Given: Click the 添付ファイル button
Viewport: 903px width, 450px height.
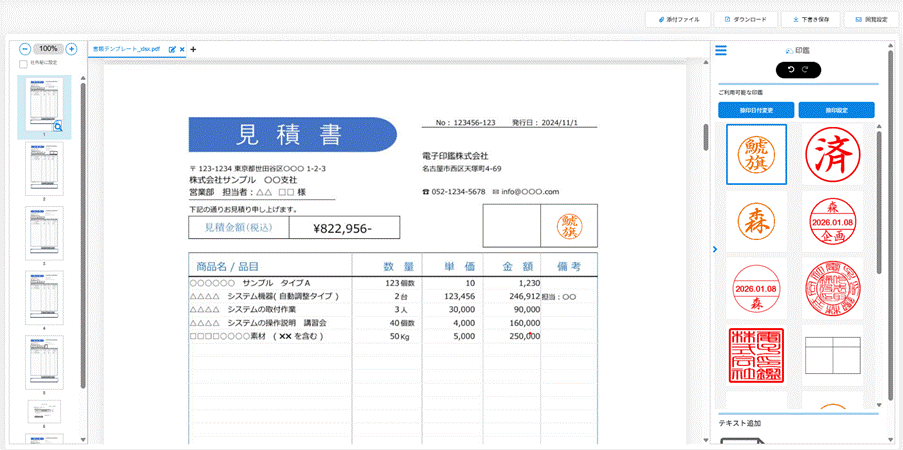Looking at the screenshot, I should (678, 19).
